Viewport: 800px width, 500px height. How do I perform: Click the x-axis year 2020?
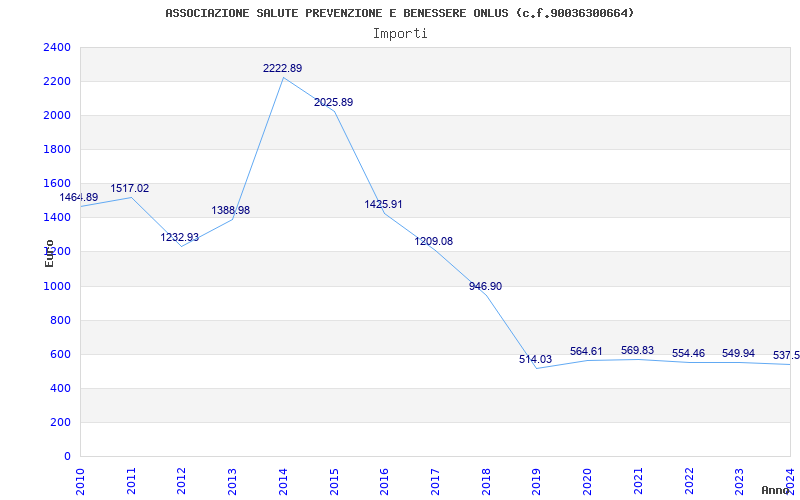(x=587, y=481)
